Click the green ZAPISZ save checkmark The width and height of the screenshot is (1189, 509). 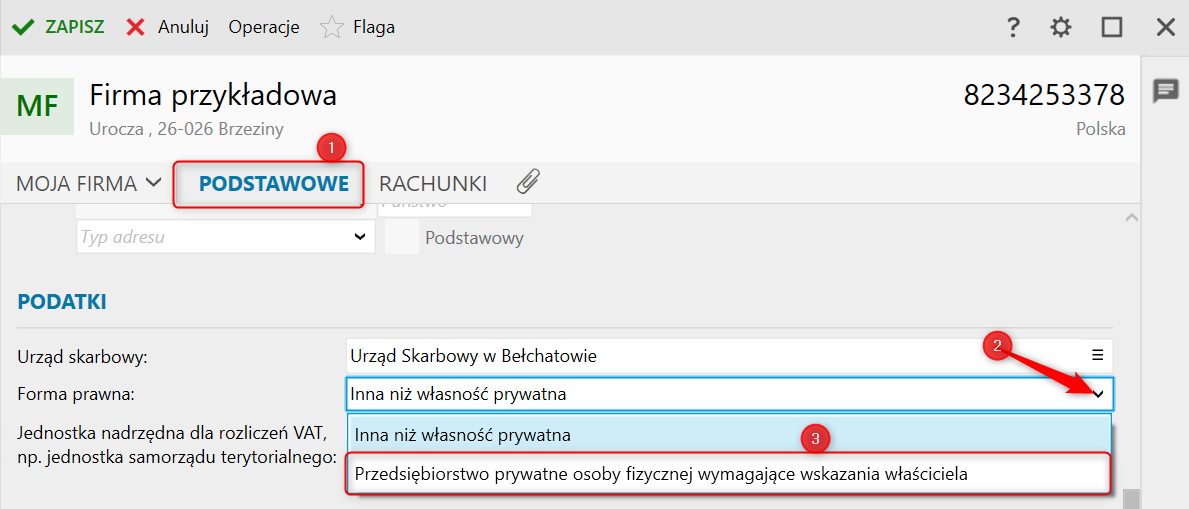point(23,27)
